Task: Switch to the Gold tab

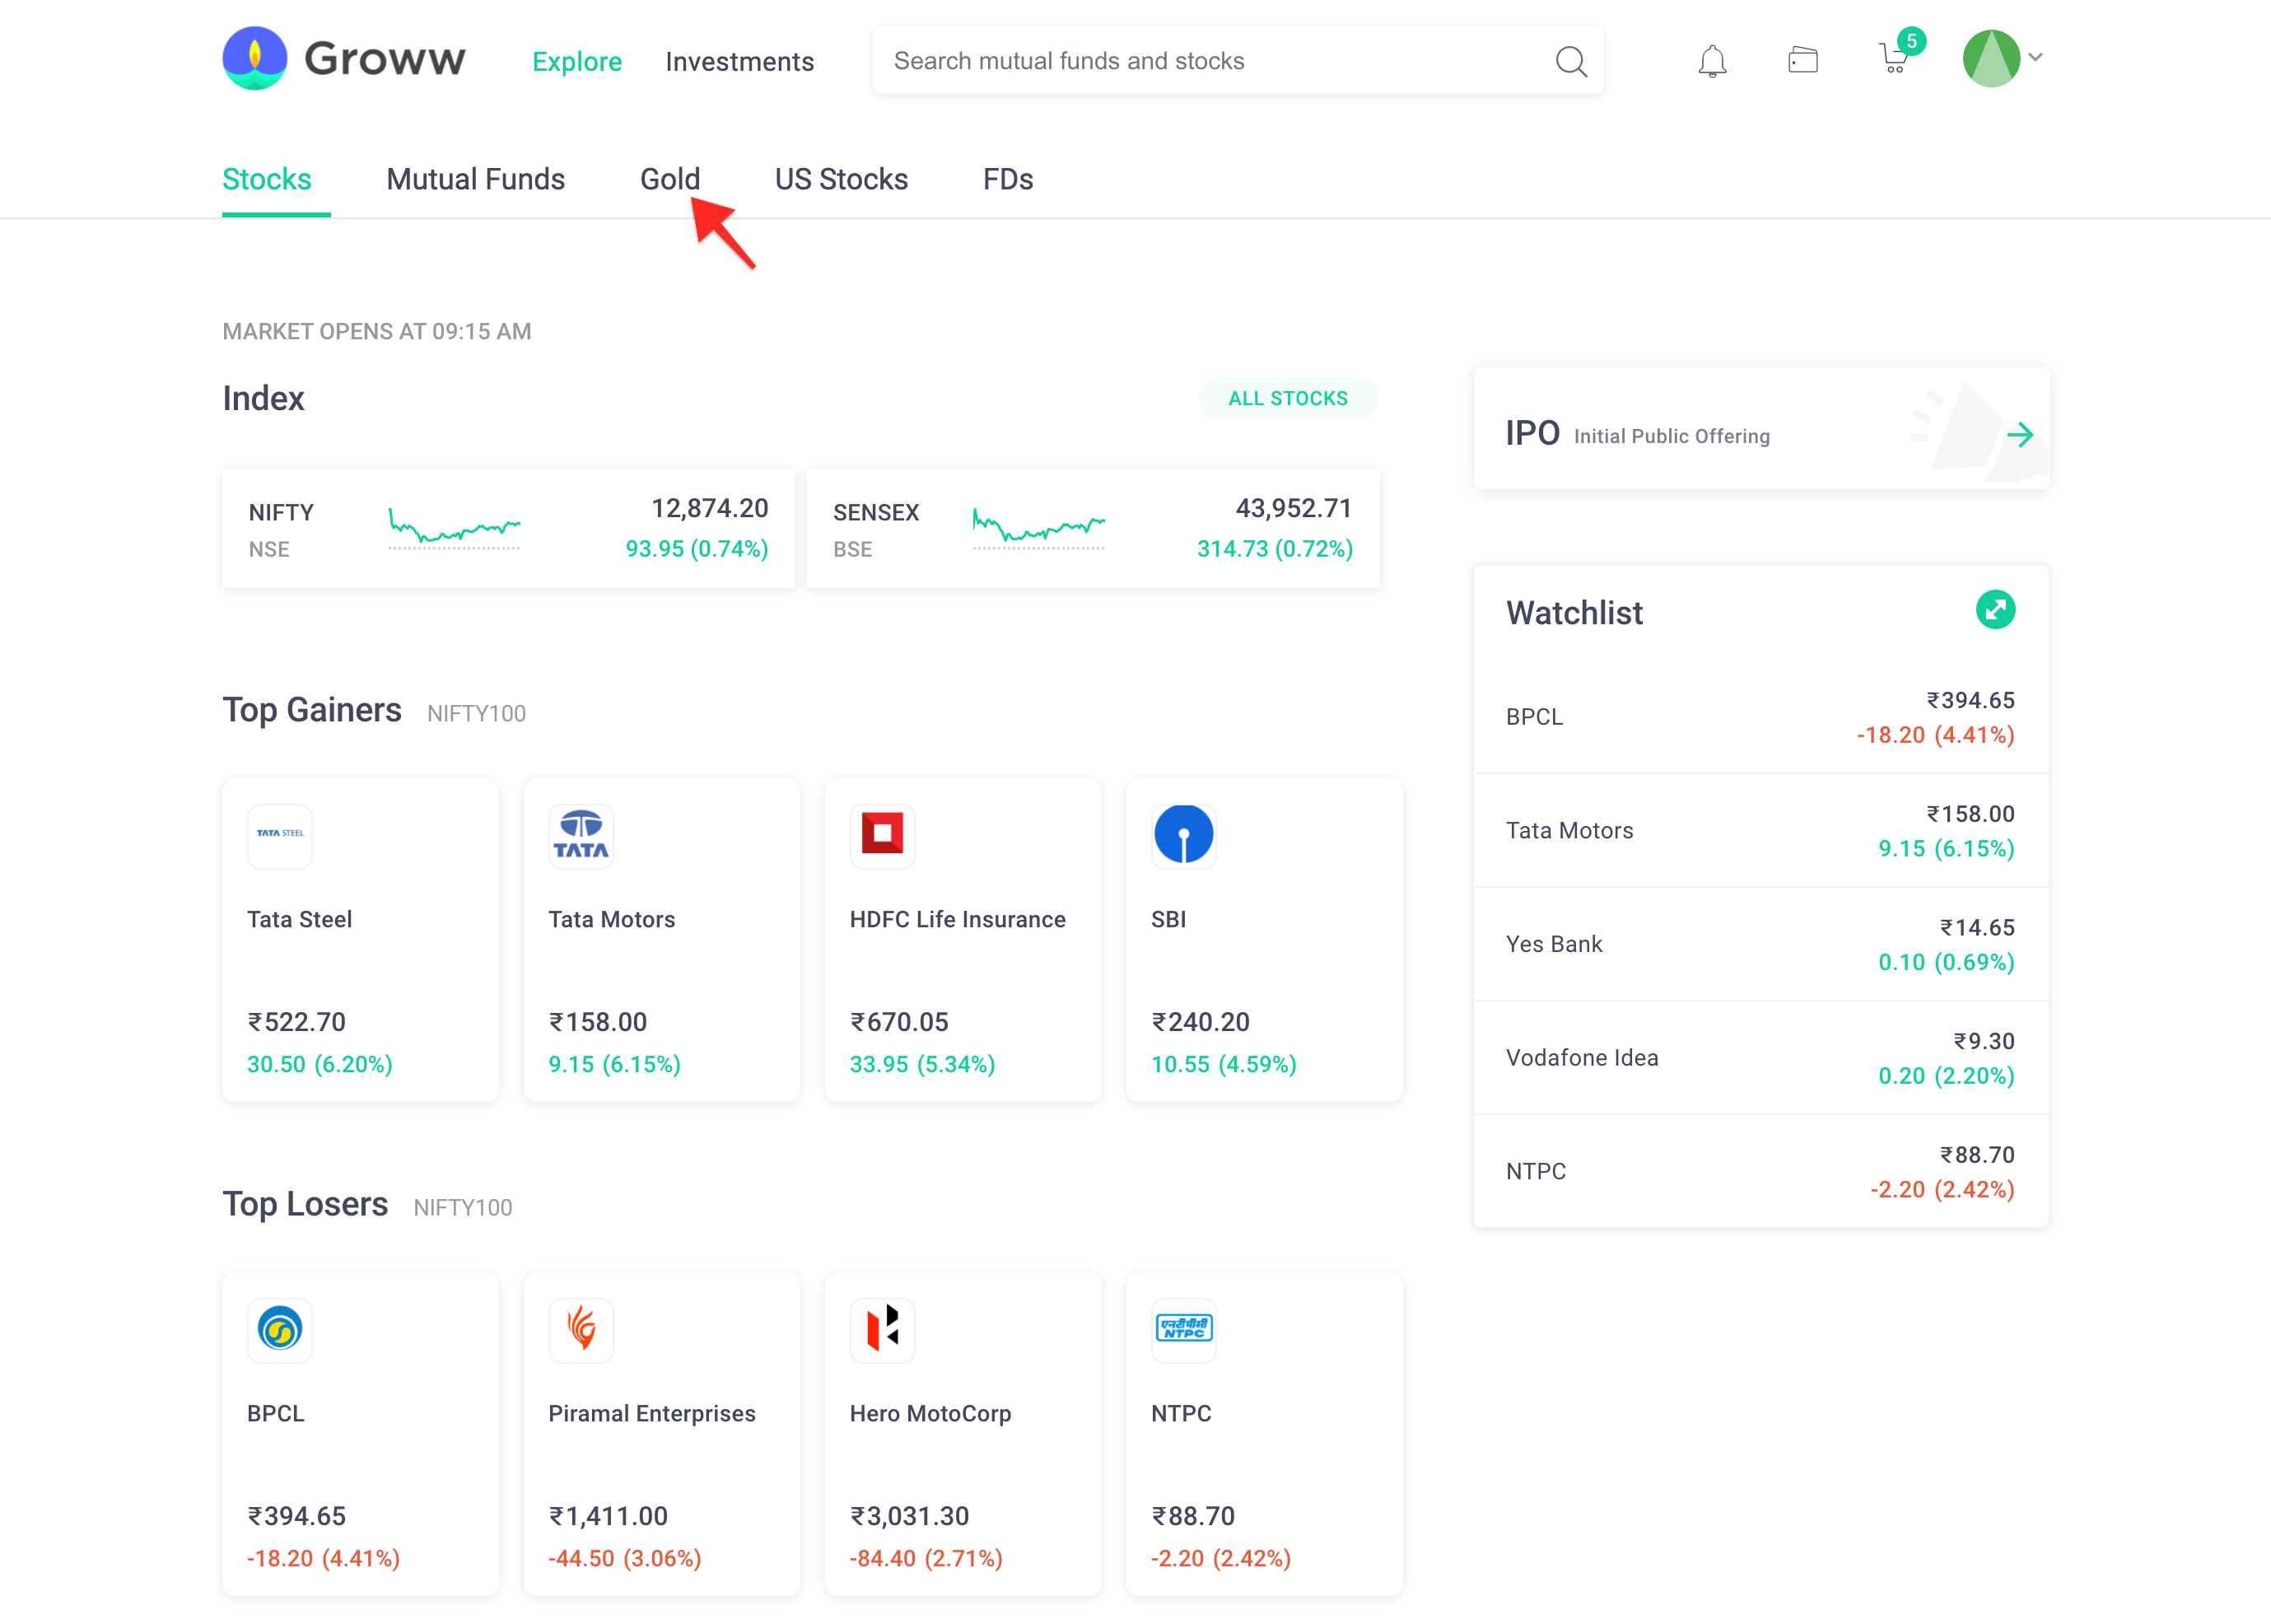Action: (x=670, y=179)
